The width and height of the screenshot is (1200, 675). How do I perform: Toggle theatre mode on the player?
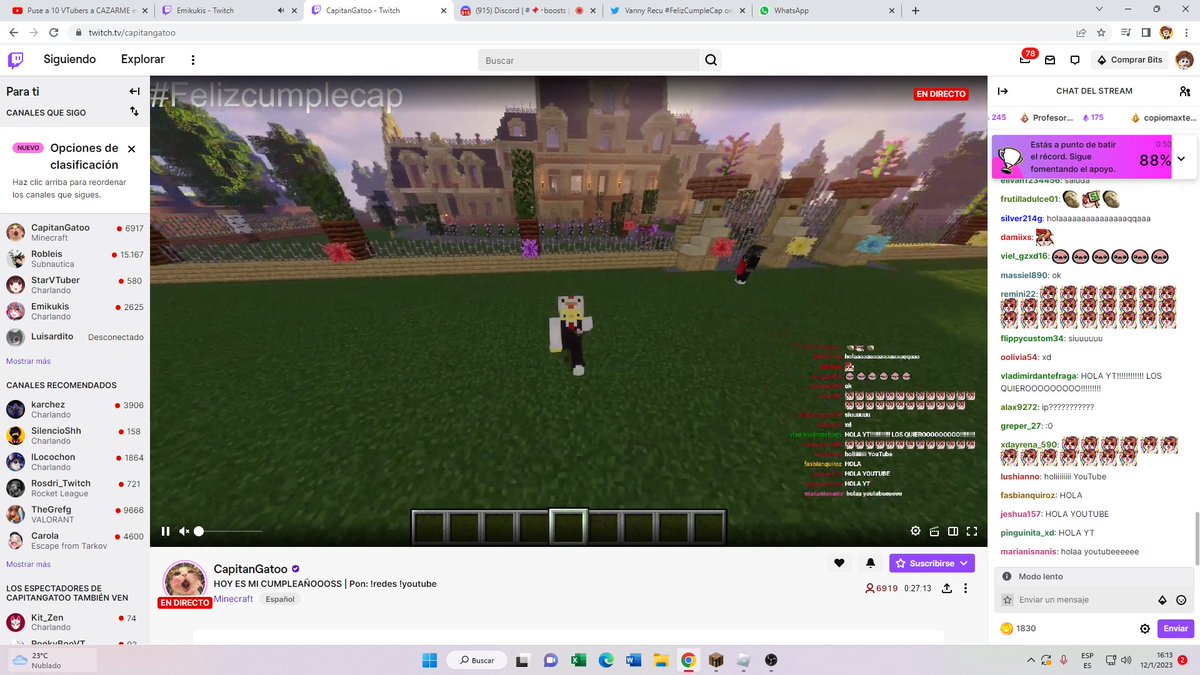click(953, 531)
